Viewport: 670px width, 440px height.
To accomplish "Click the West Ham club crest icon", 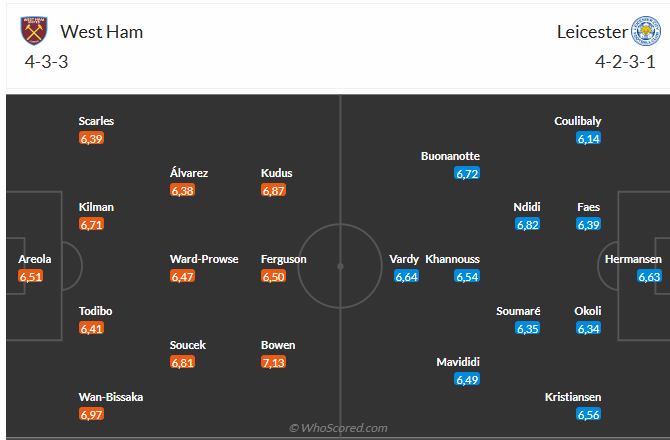I will click(34, 31).
